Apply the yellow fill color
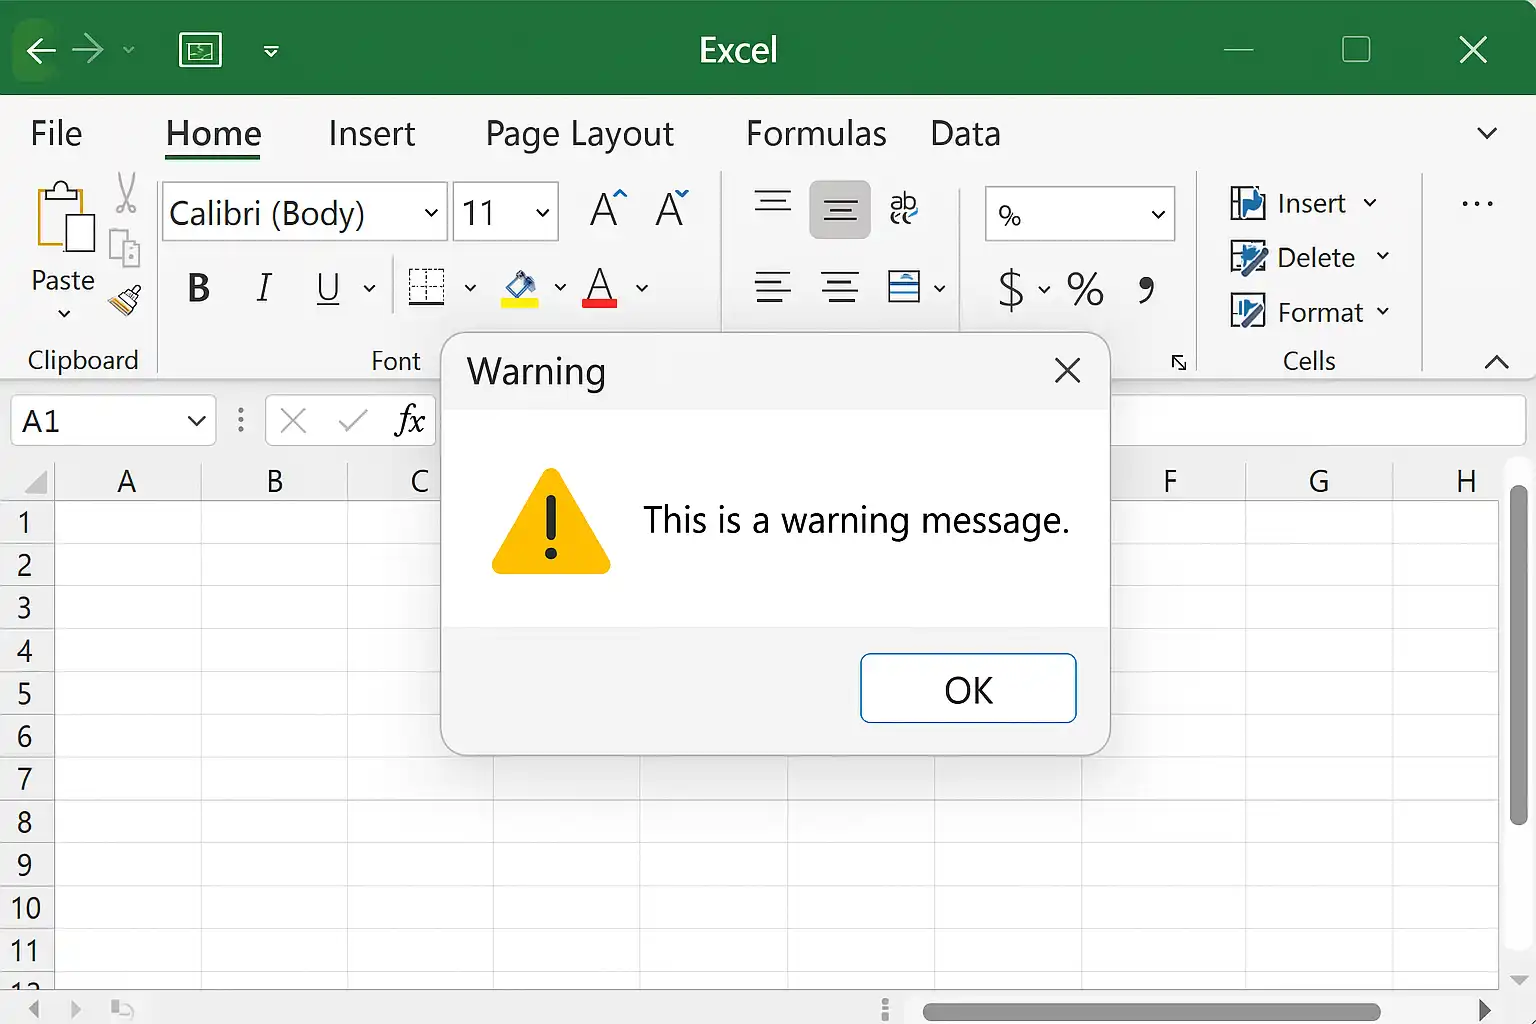The image size is (1536, 1024). pyautogui.click(x=520, y=289)
